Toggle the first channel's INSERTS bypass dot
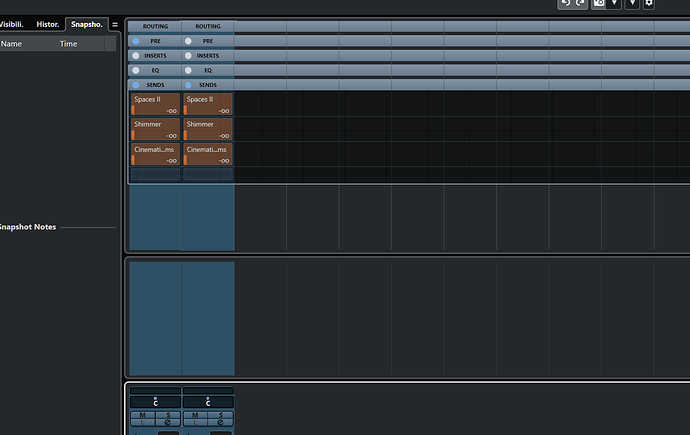The image size is (690, 435). coord(136,56)
